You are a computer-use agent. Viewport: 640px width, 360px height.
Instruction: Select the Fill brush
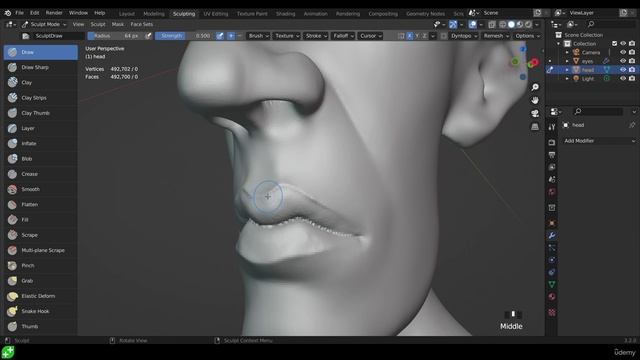point(40,220)
